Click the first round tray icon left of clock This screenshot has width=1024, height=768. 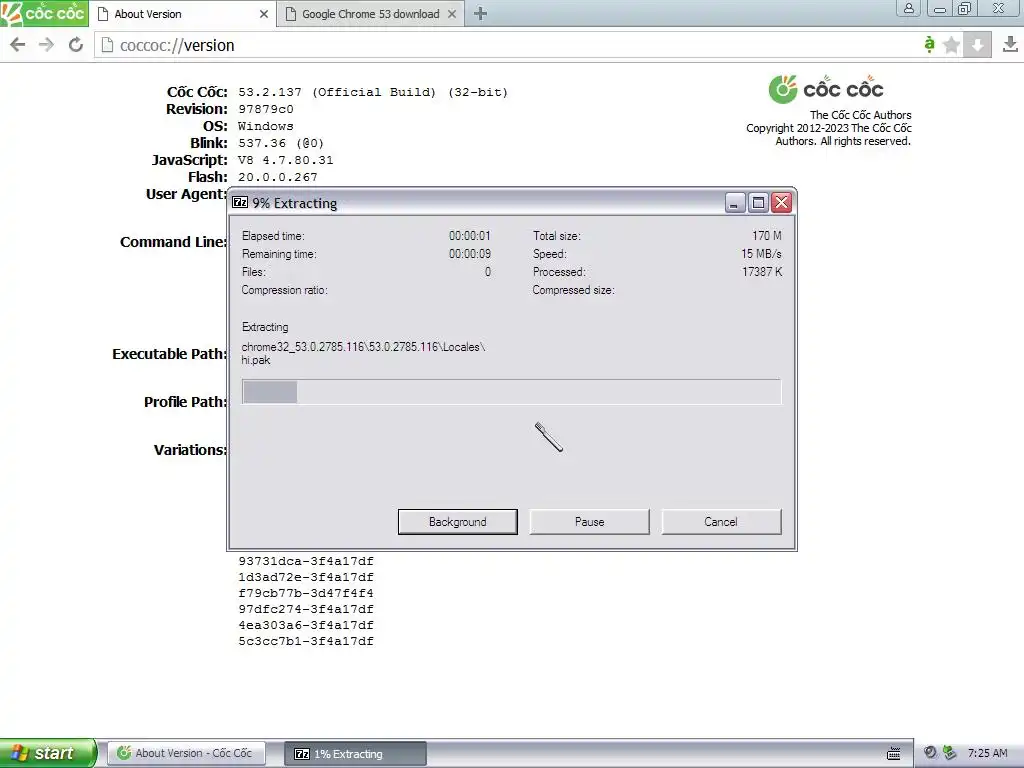pyautogui.click(x=930, y=753)
